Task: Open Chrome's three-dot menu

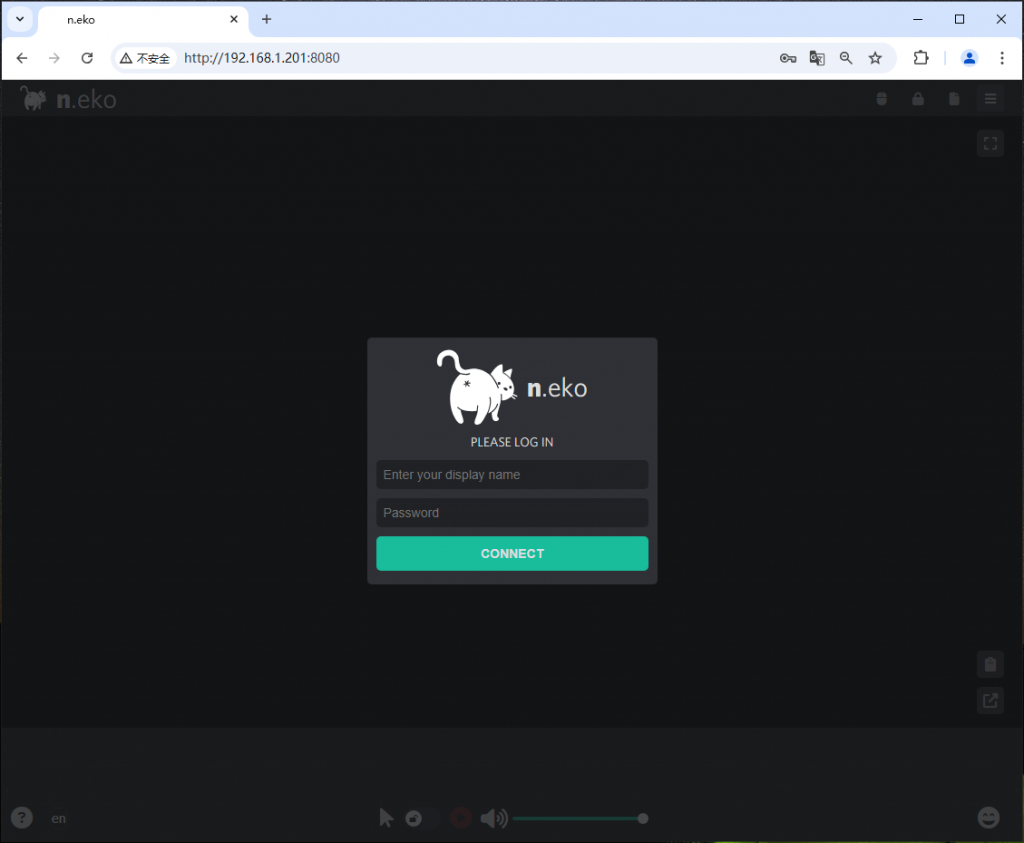Action: tap(1002, 58)
